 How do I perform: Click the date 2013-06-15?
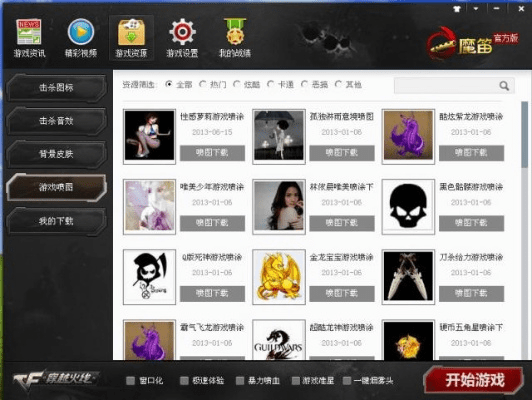pos(212,132)
